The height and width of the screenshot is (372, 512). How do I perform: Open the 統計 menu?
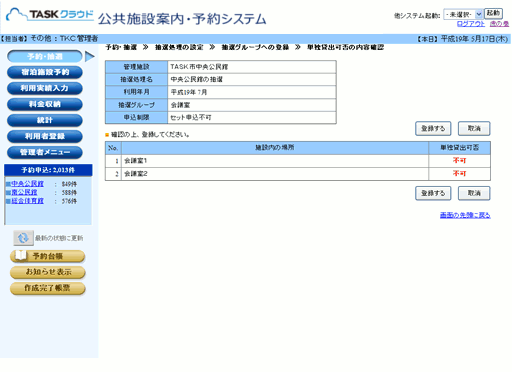pos(45,120)
